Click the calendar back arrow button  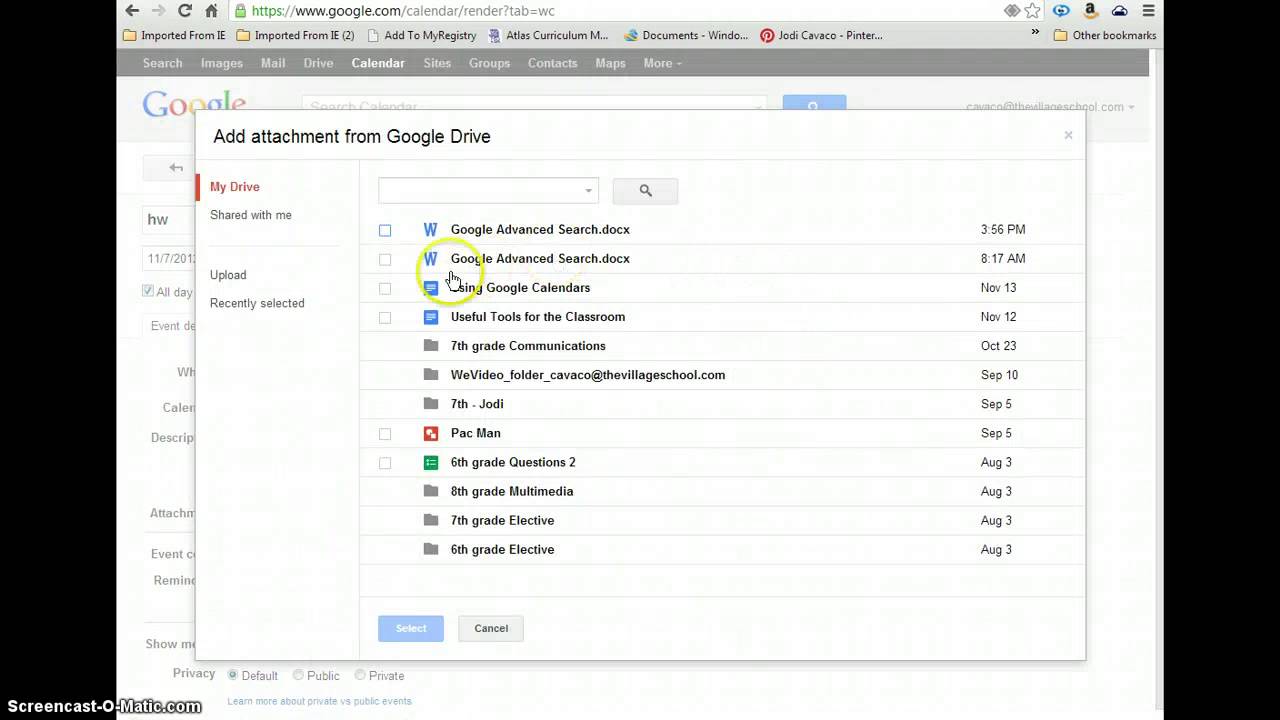pyautogui.click(x=176, y=168)
